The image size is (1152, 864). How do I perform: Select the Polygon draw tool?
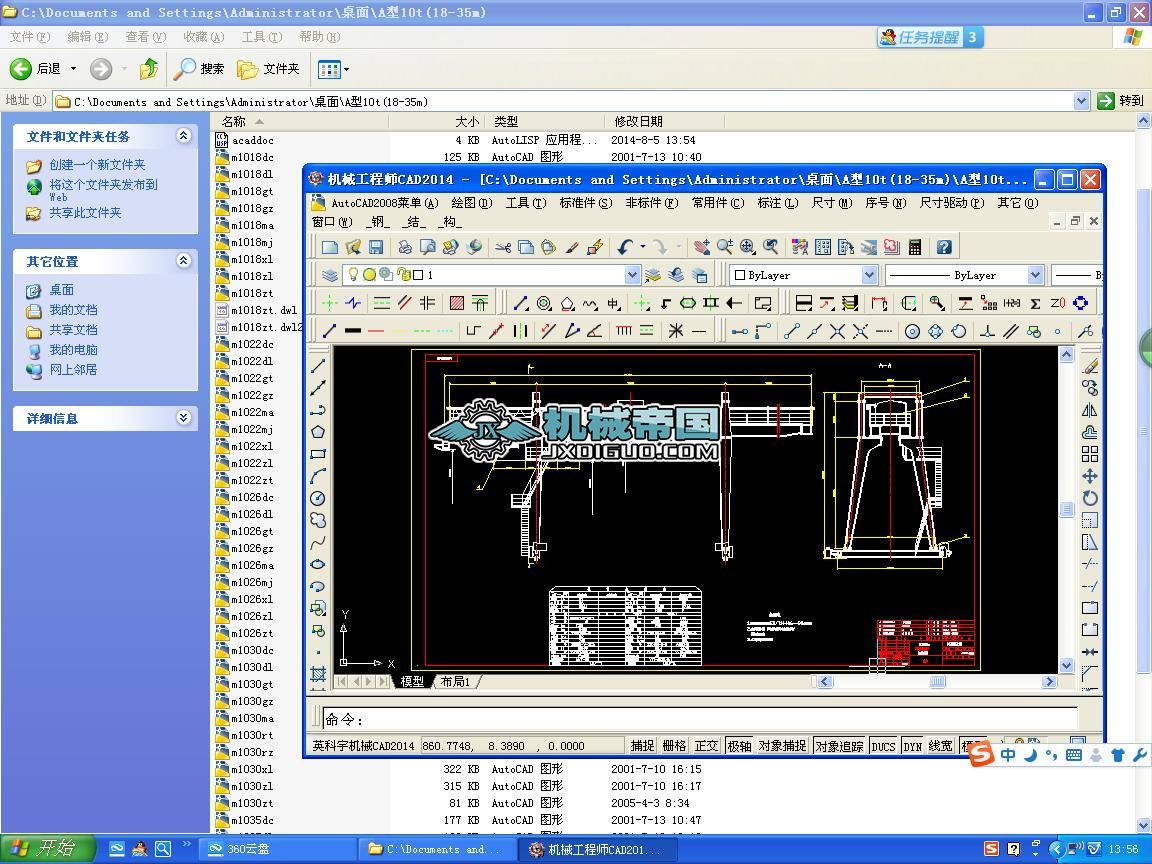pos(318,432)
